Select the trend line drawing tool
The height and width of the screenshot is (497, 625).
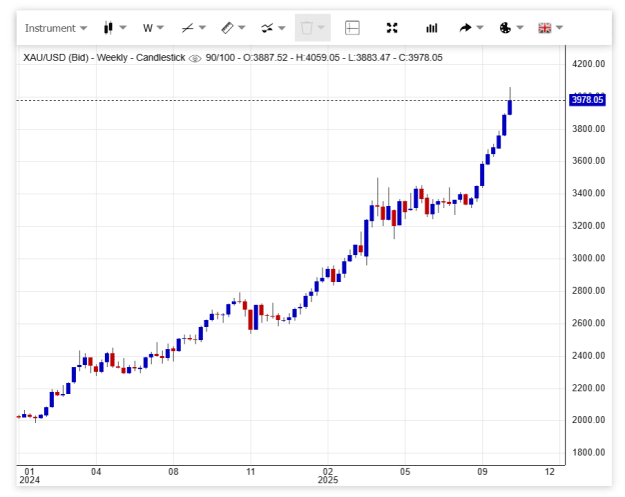(x=187, y=28)
